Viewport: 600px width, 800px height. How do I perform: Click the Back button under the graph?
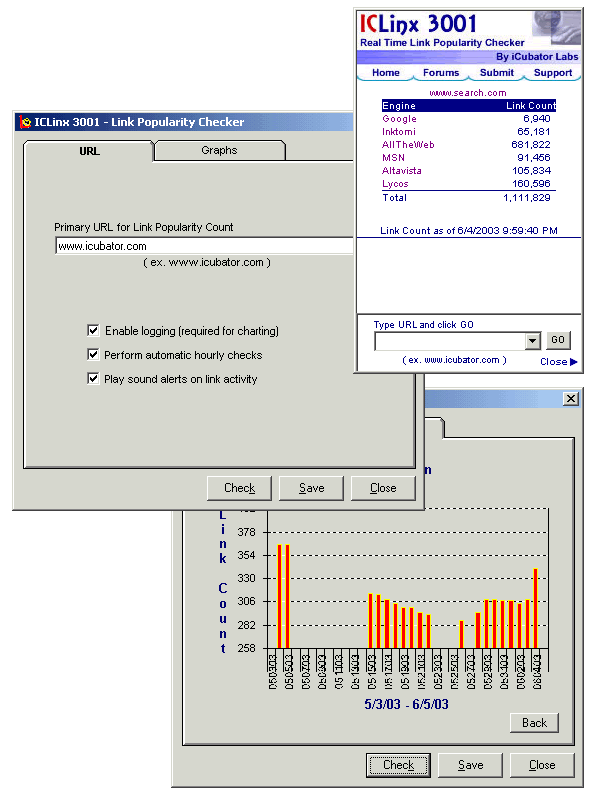[x=534, y=722]
